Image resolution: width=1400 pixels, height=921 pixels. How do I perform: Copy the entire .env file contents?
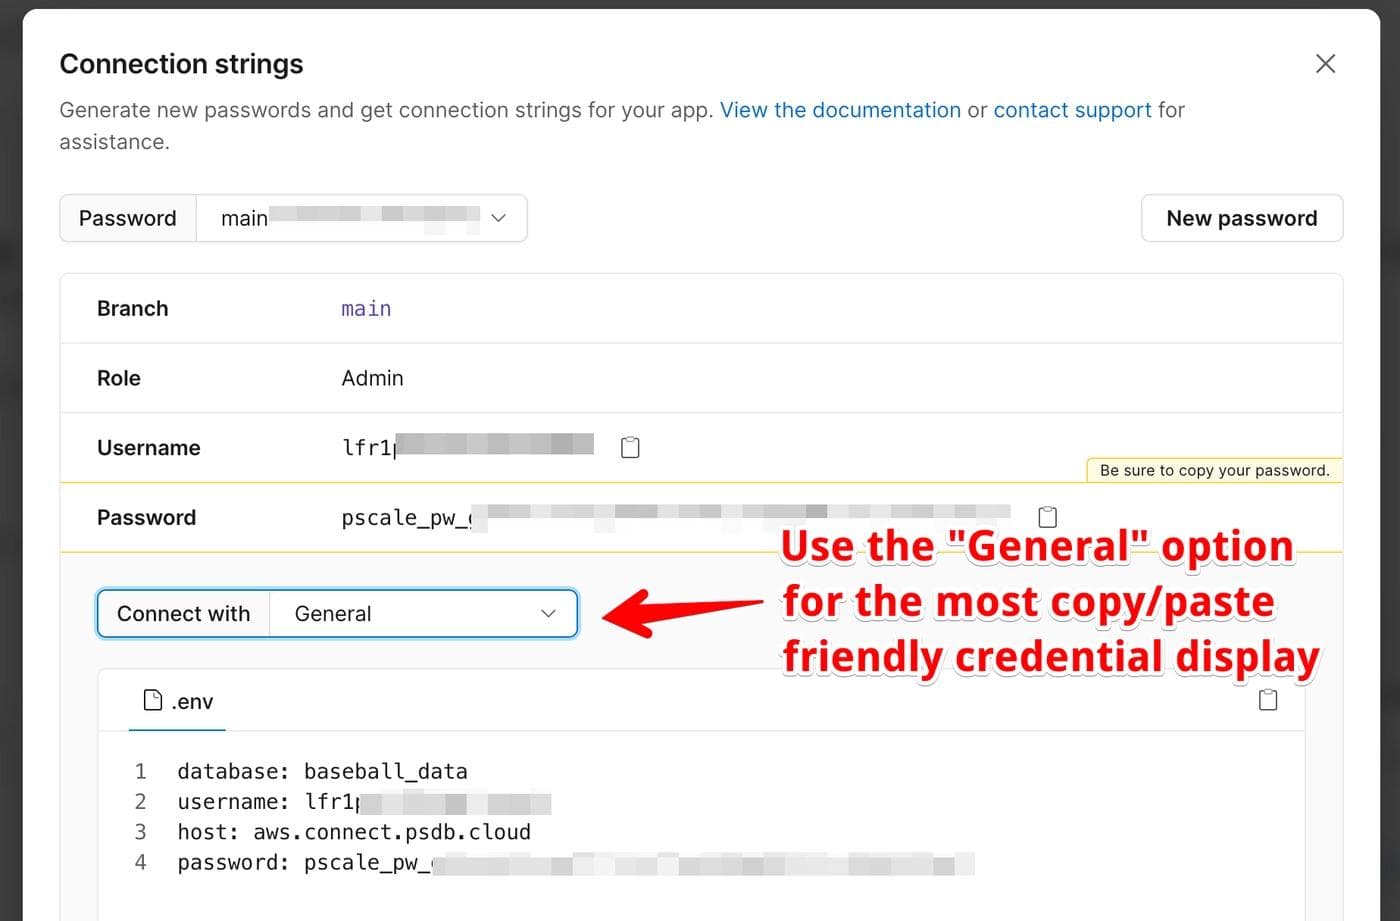pyautogui.click(x=1267, y=701)
